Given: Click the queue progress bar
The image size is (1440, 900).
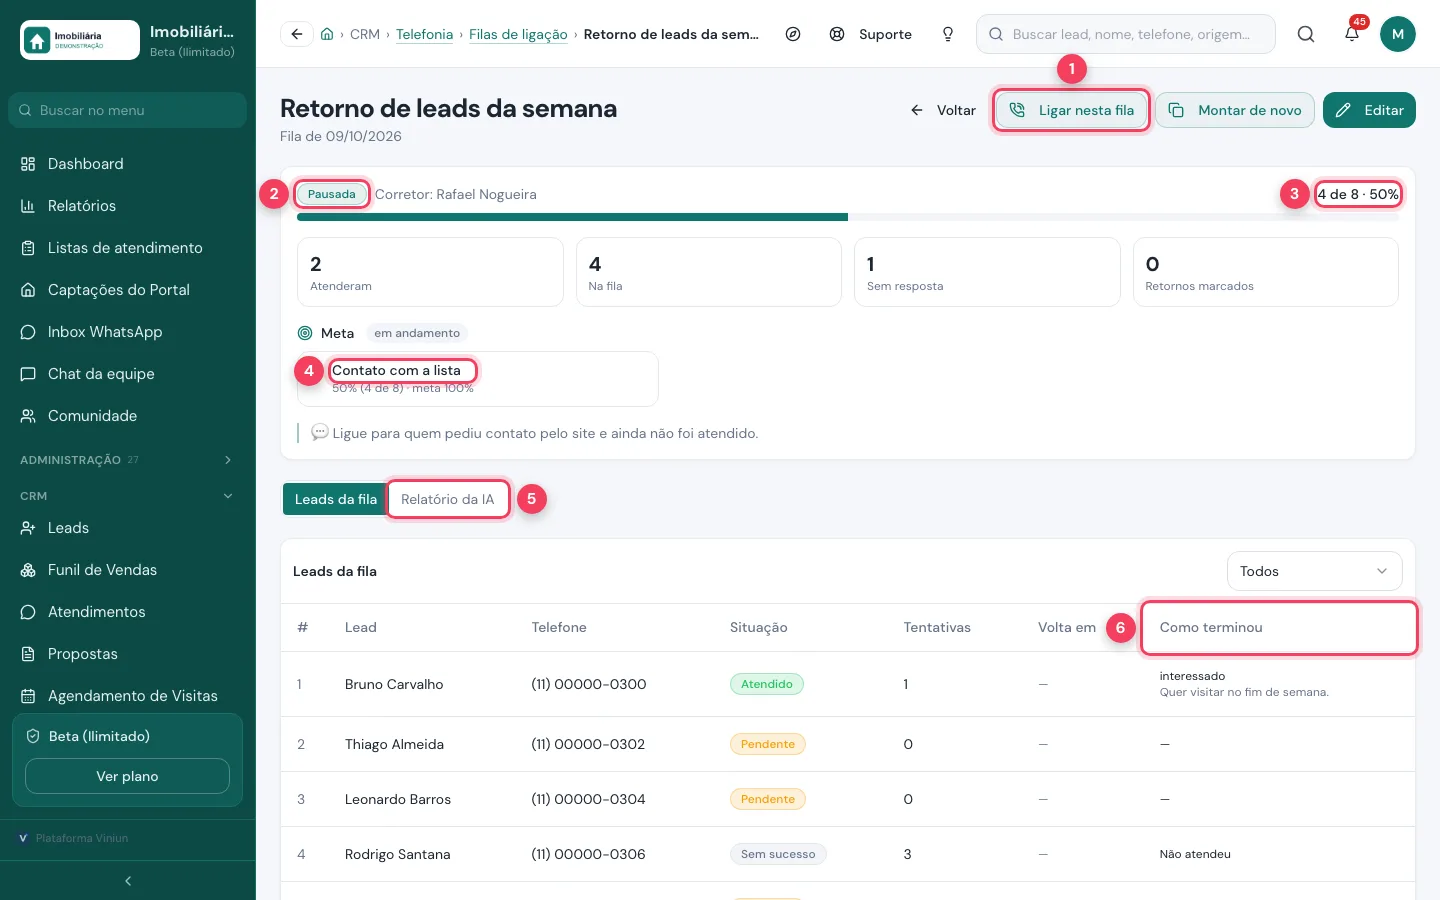Looking at the screenshot, I should (848, 217).
